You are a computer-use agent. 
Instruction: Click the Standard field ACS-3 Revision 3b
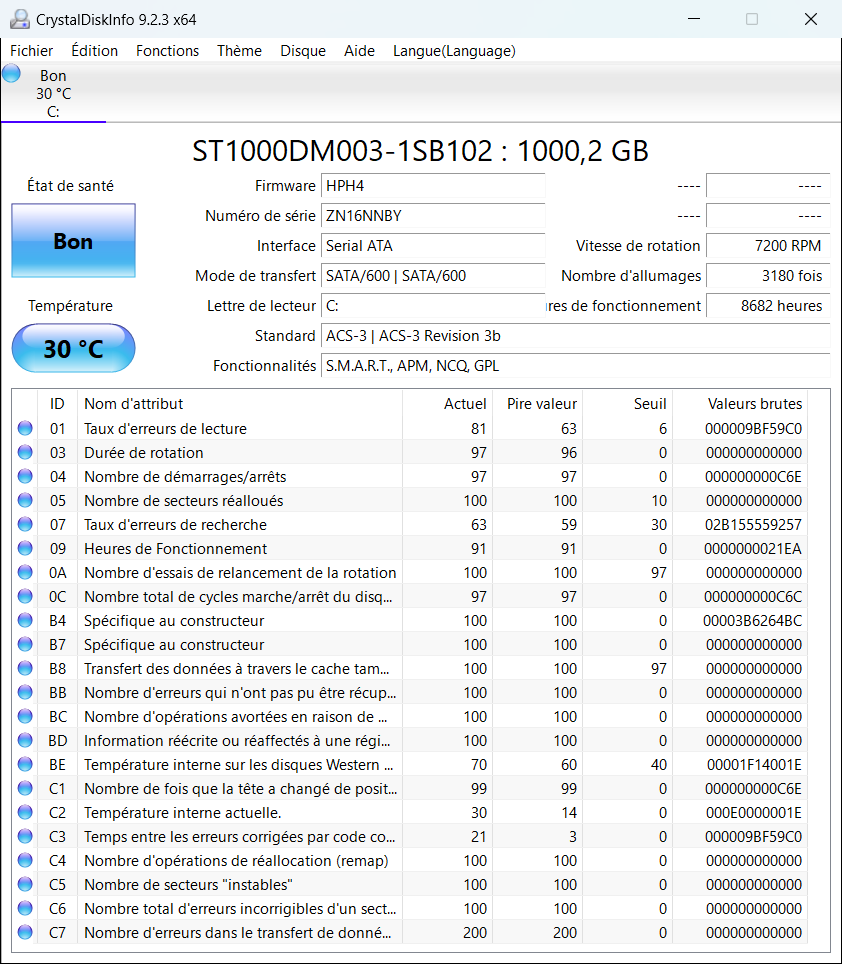click(575, 336)
